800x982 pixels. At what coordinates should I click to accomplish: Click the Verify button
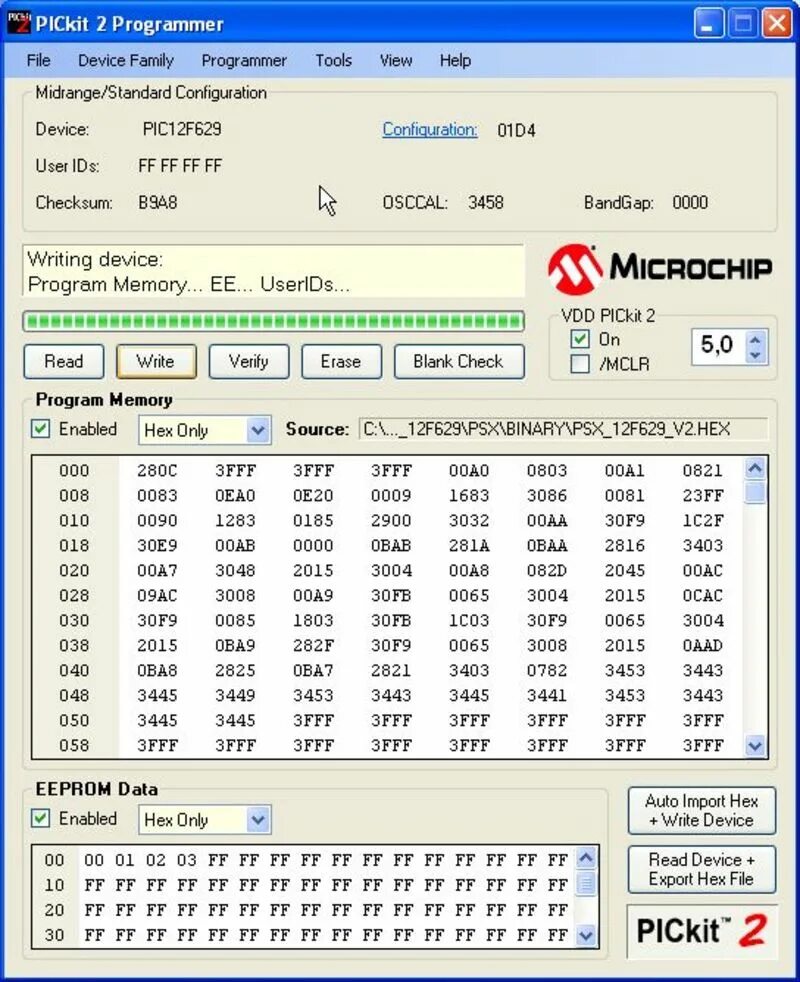click(249, 361)
